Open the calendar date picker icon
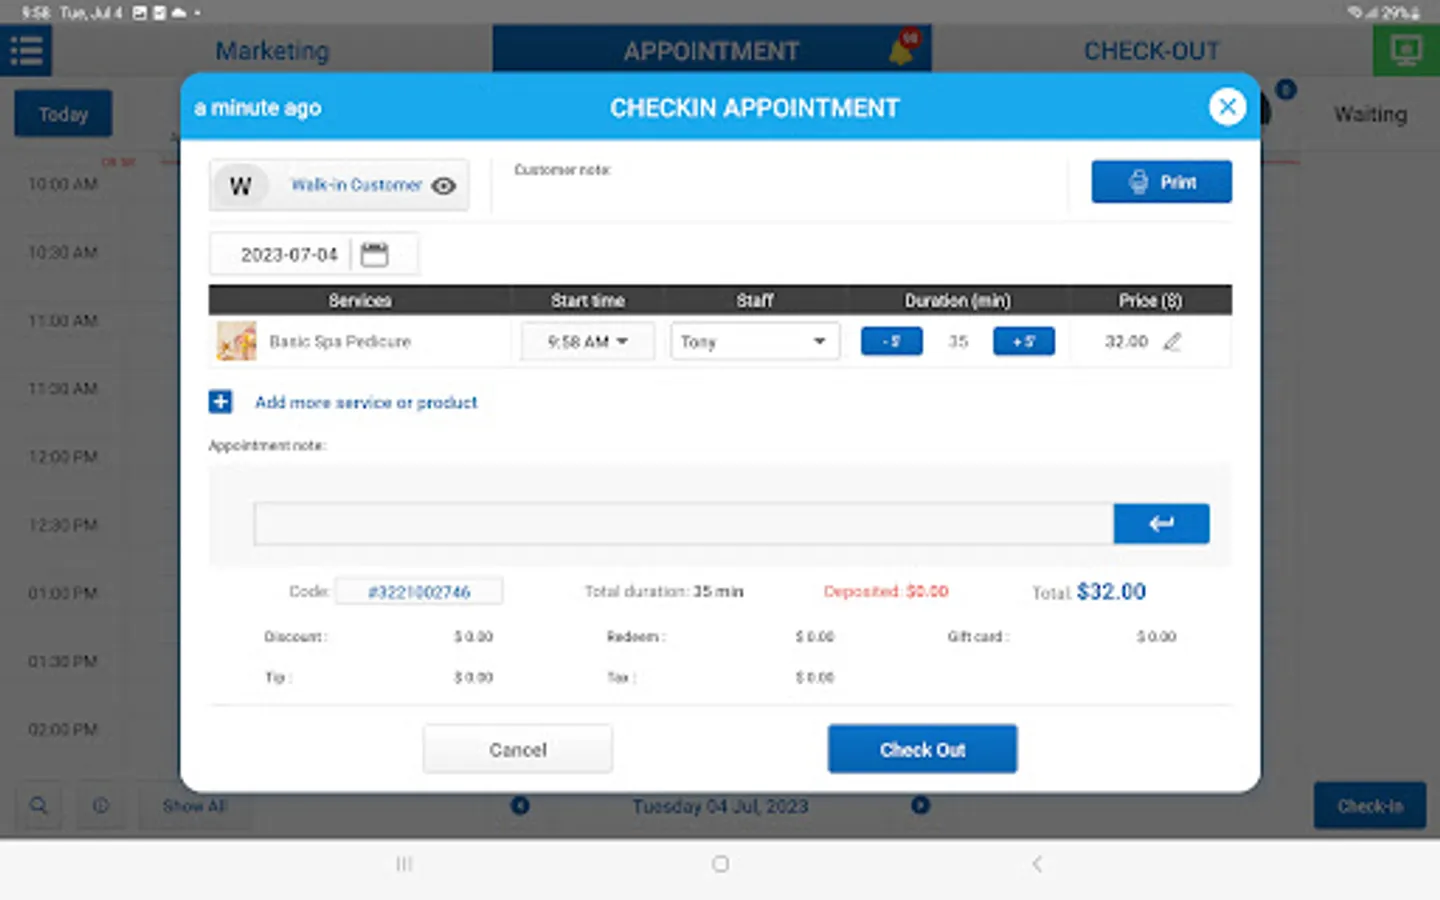 374,255
